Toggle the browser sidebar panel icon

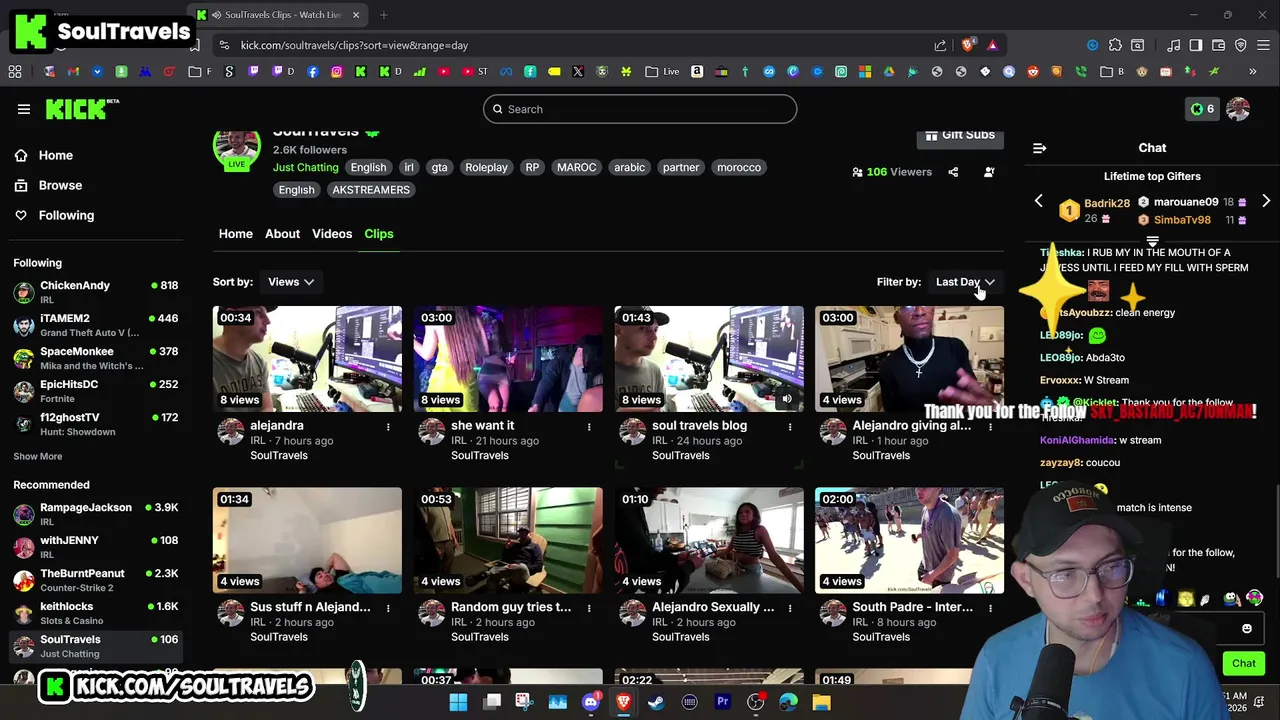click(x=1196, y=45)
